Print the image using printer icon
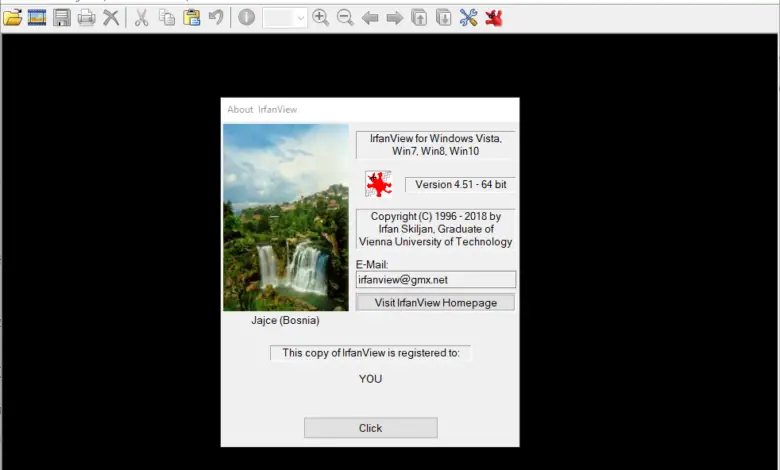Screen dimensions: 780x470 tap(87, 18)
